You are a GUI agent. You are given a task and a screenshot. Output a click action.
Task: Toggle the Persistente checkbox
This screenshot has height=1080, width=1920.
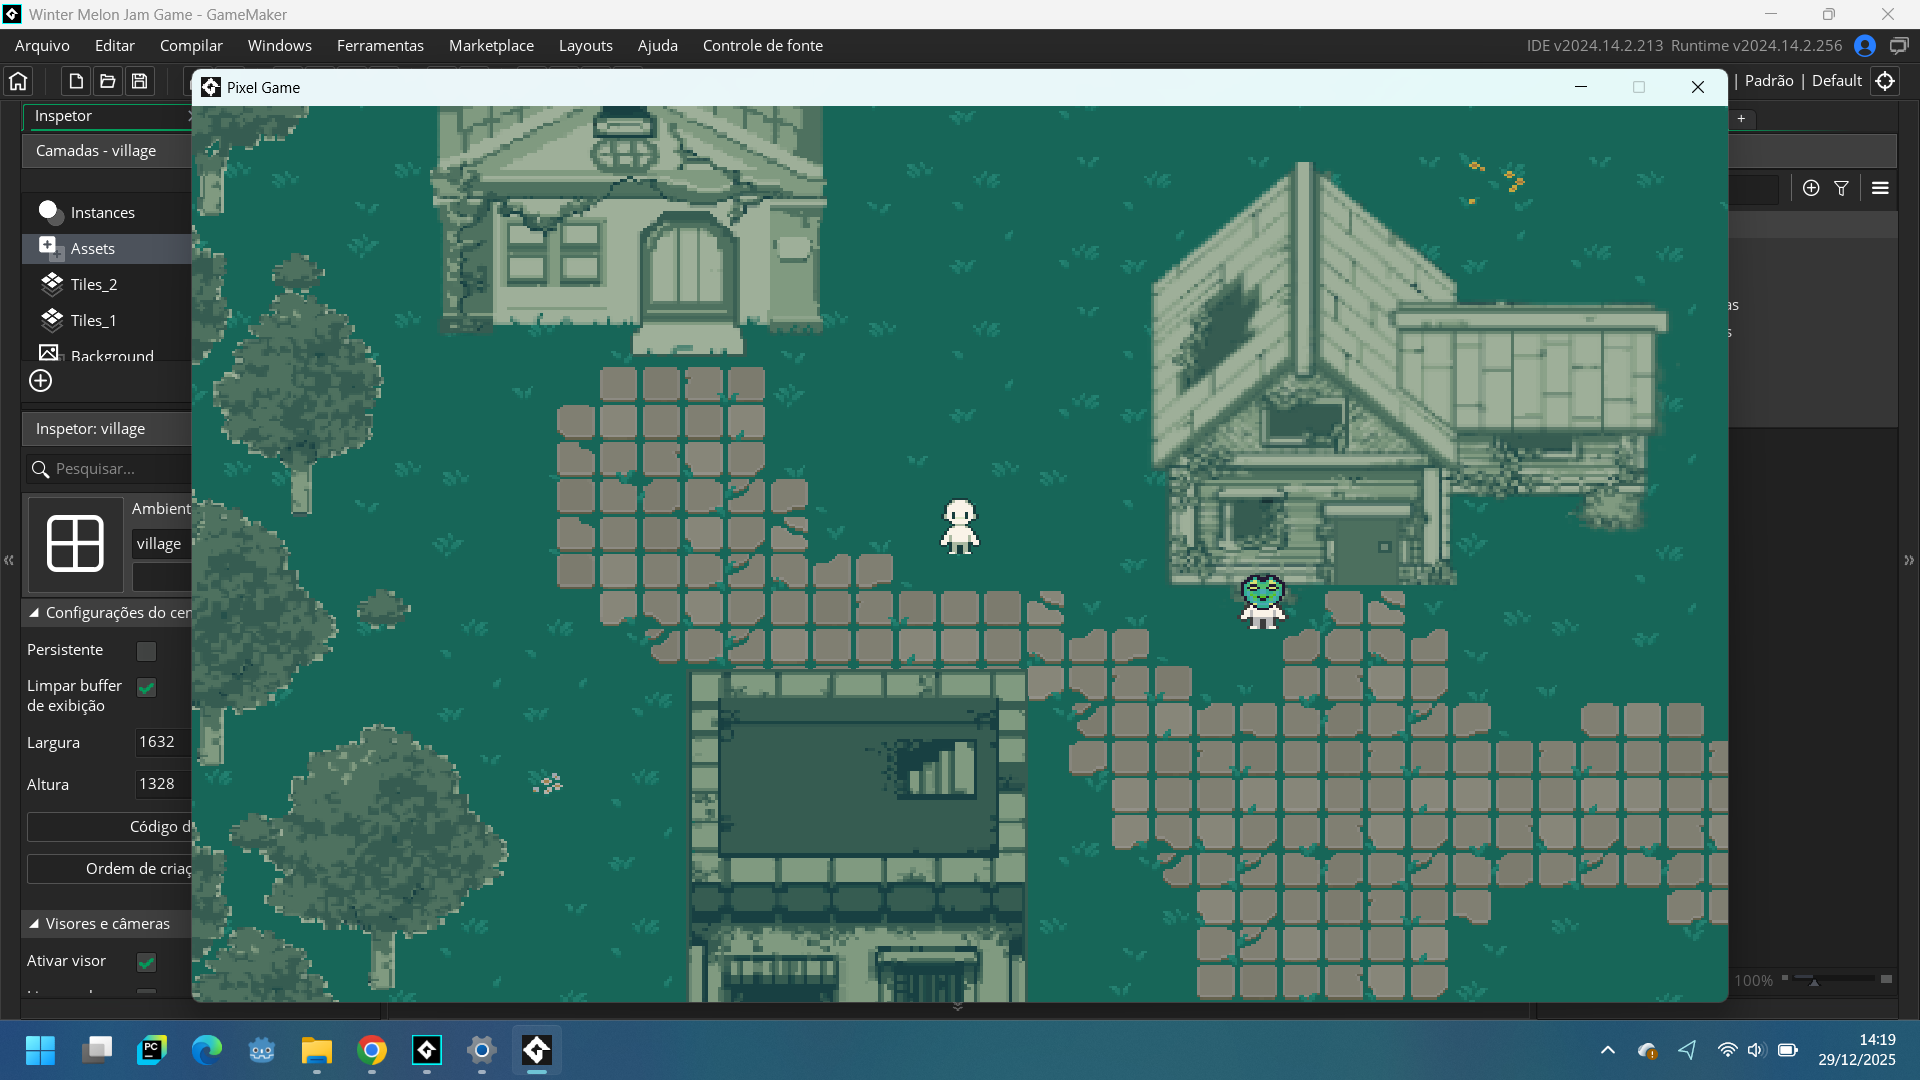pyautogui.click(x=147, y=651)
